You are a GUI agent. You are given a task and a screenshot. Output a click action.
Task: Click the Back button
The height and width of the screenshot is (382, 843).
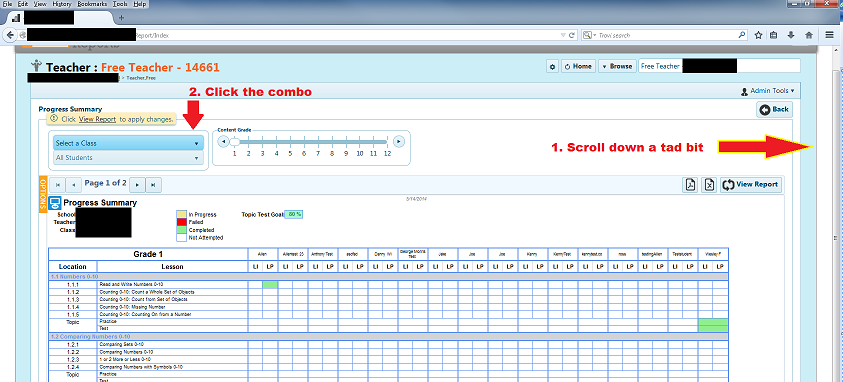774,110
